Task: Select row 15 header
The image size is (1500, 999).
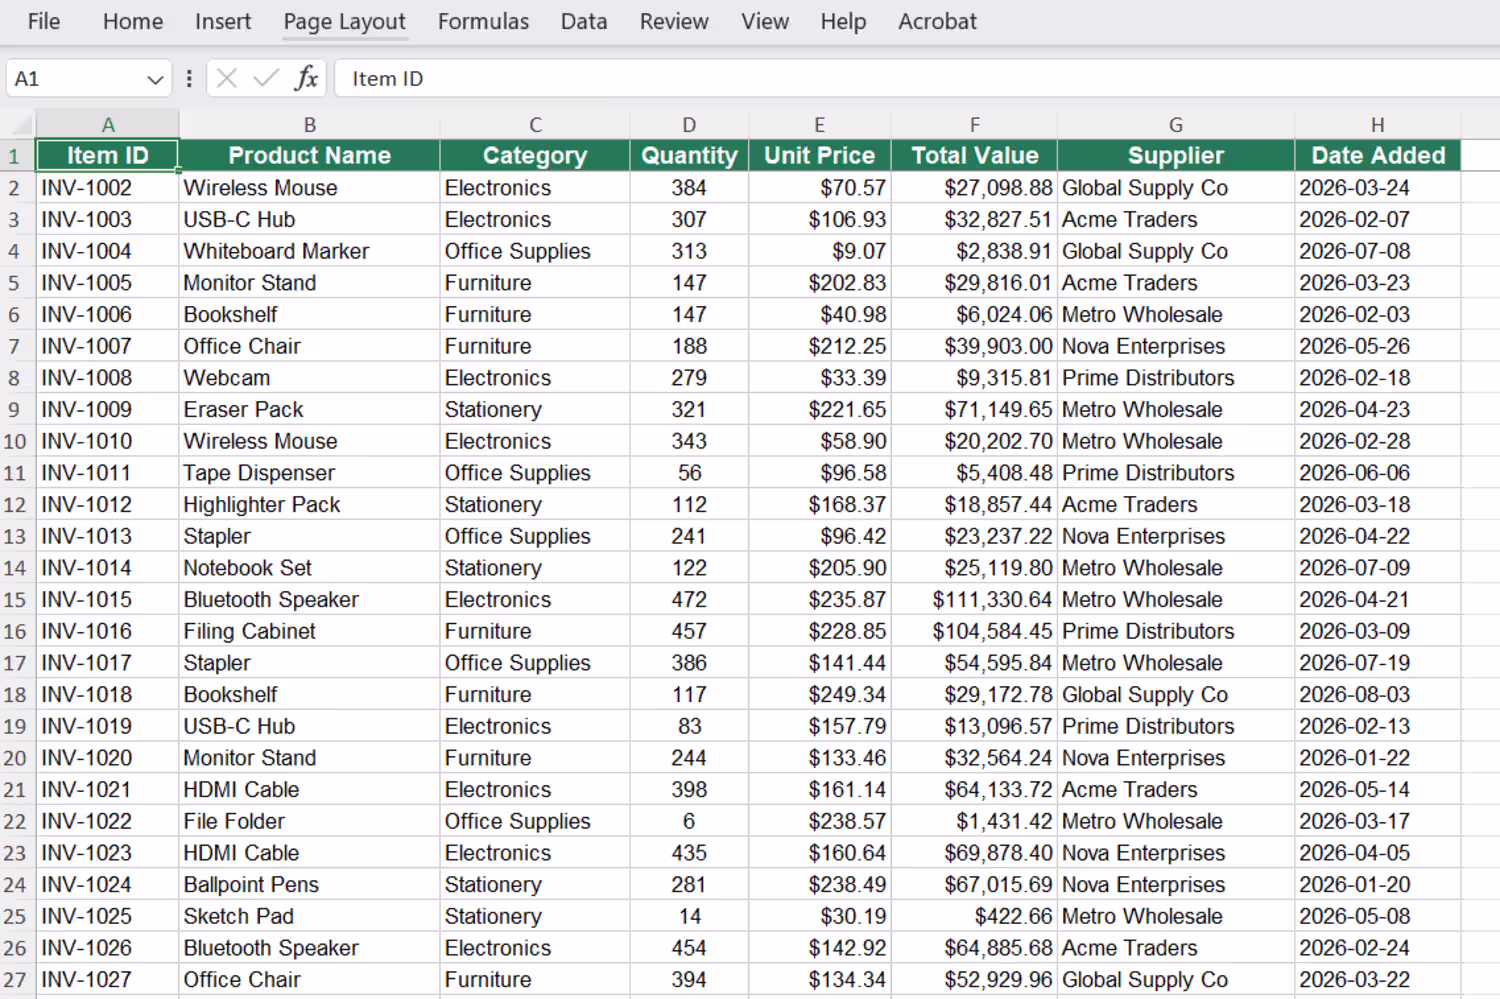Action: [x=17, y=600]
